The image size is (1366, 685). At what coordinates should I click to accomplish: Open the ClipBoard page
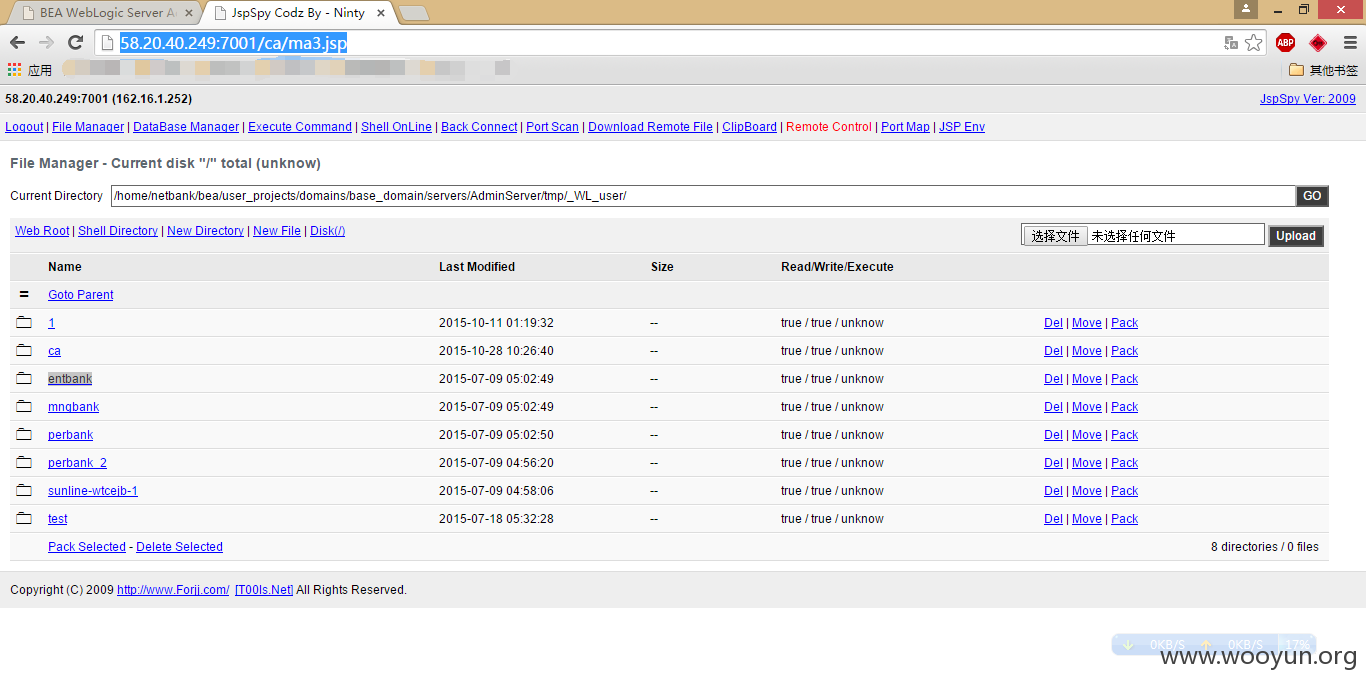749,127
